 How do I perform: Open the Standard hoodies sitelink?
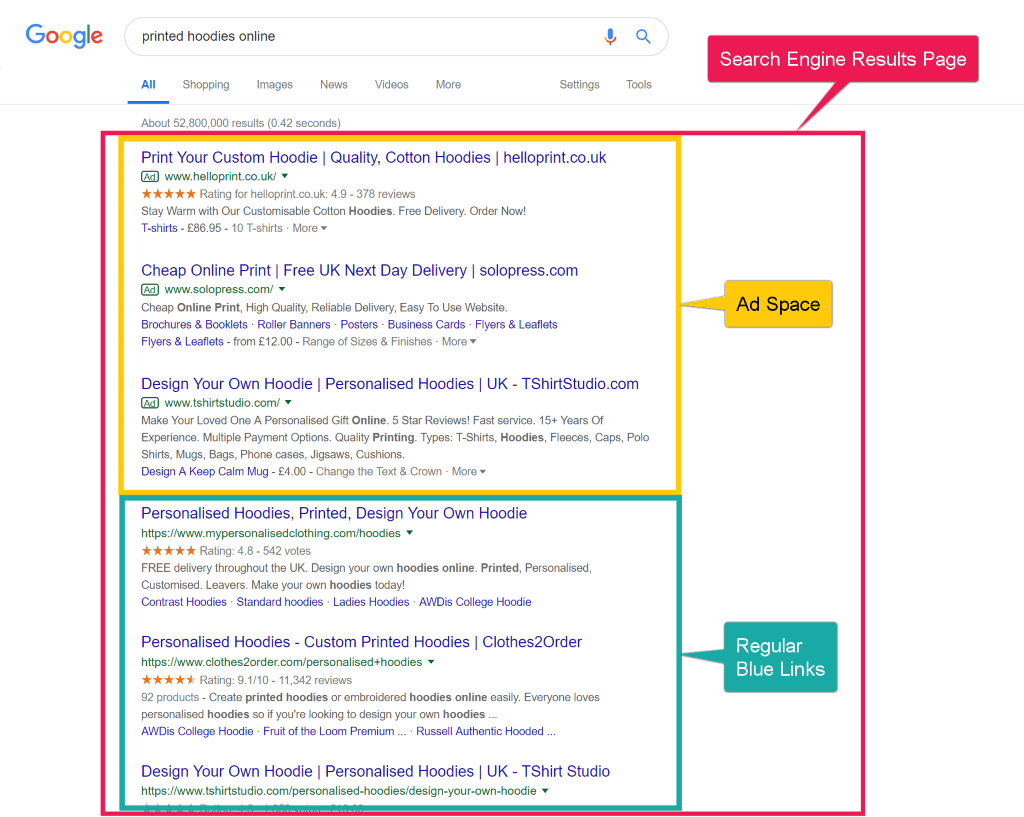[x=280, y=602]
